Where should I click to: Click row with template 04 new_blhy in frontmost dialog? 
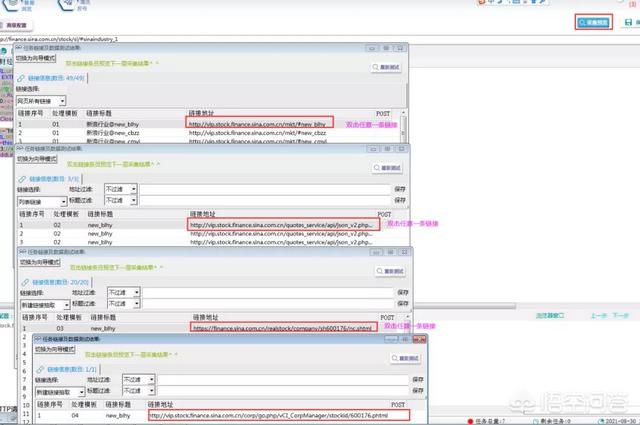pyautogui.click(x=222, y=416)
